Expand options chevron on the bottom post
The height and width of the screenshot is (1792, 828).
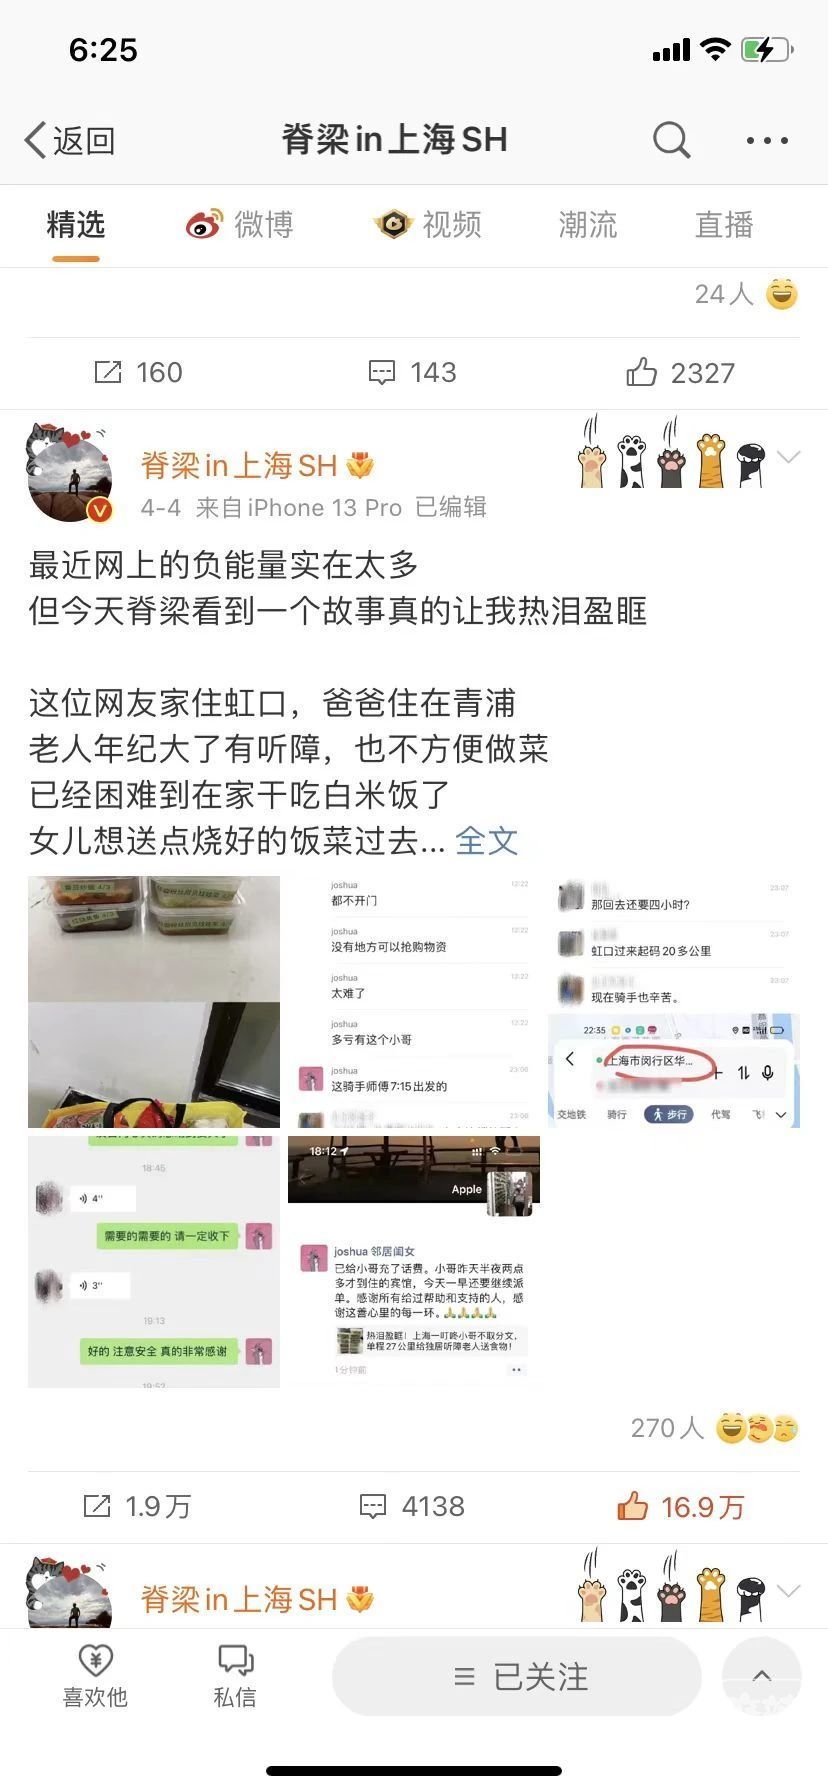[788, 1591]
